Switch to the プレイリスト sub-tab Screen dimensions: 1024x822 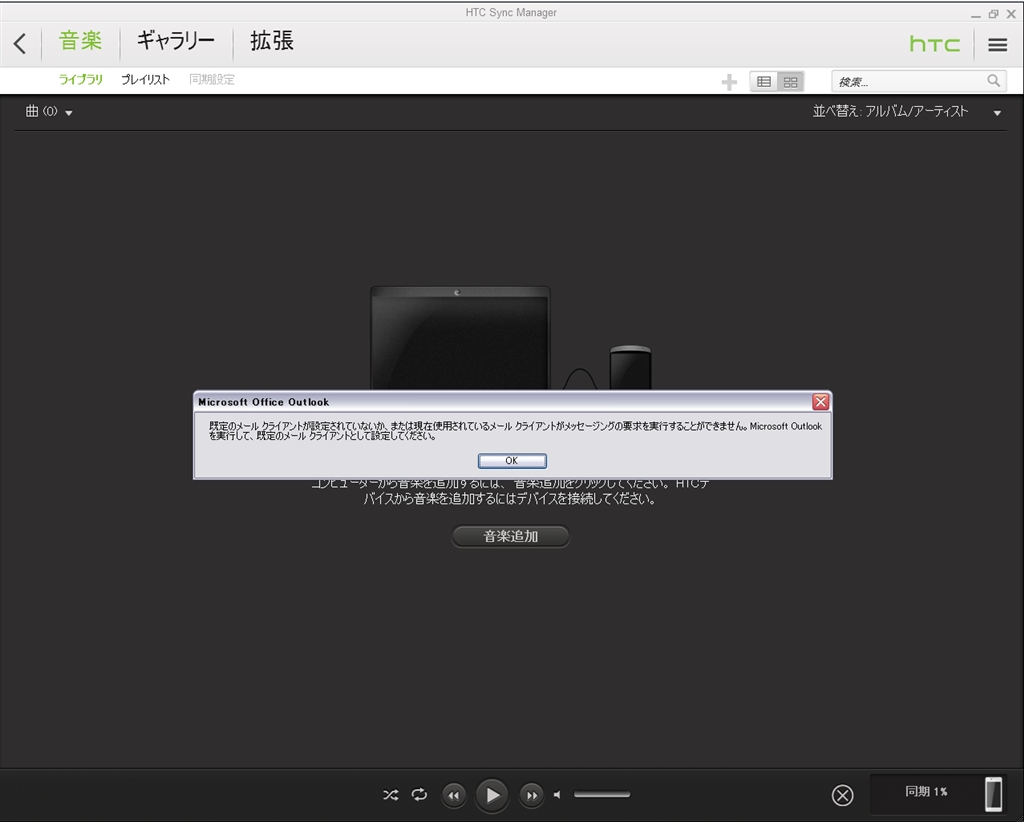(145, 80)
